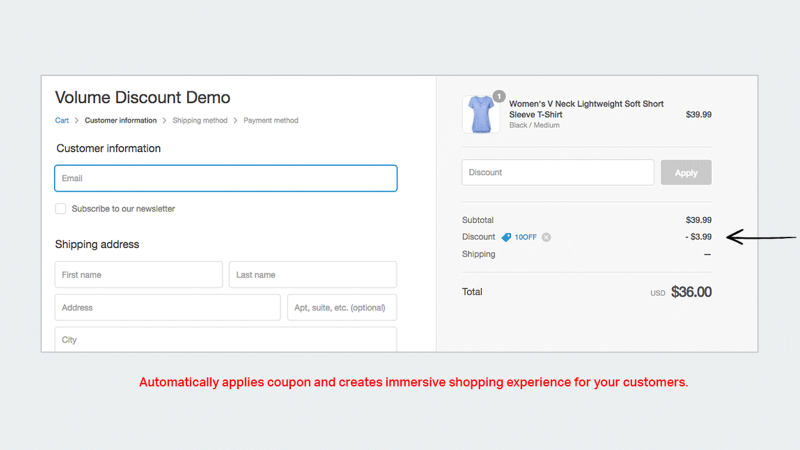Click the City input field

click(x=226, y=339)
